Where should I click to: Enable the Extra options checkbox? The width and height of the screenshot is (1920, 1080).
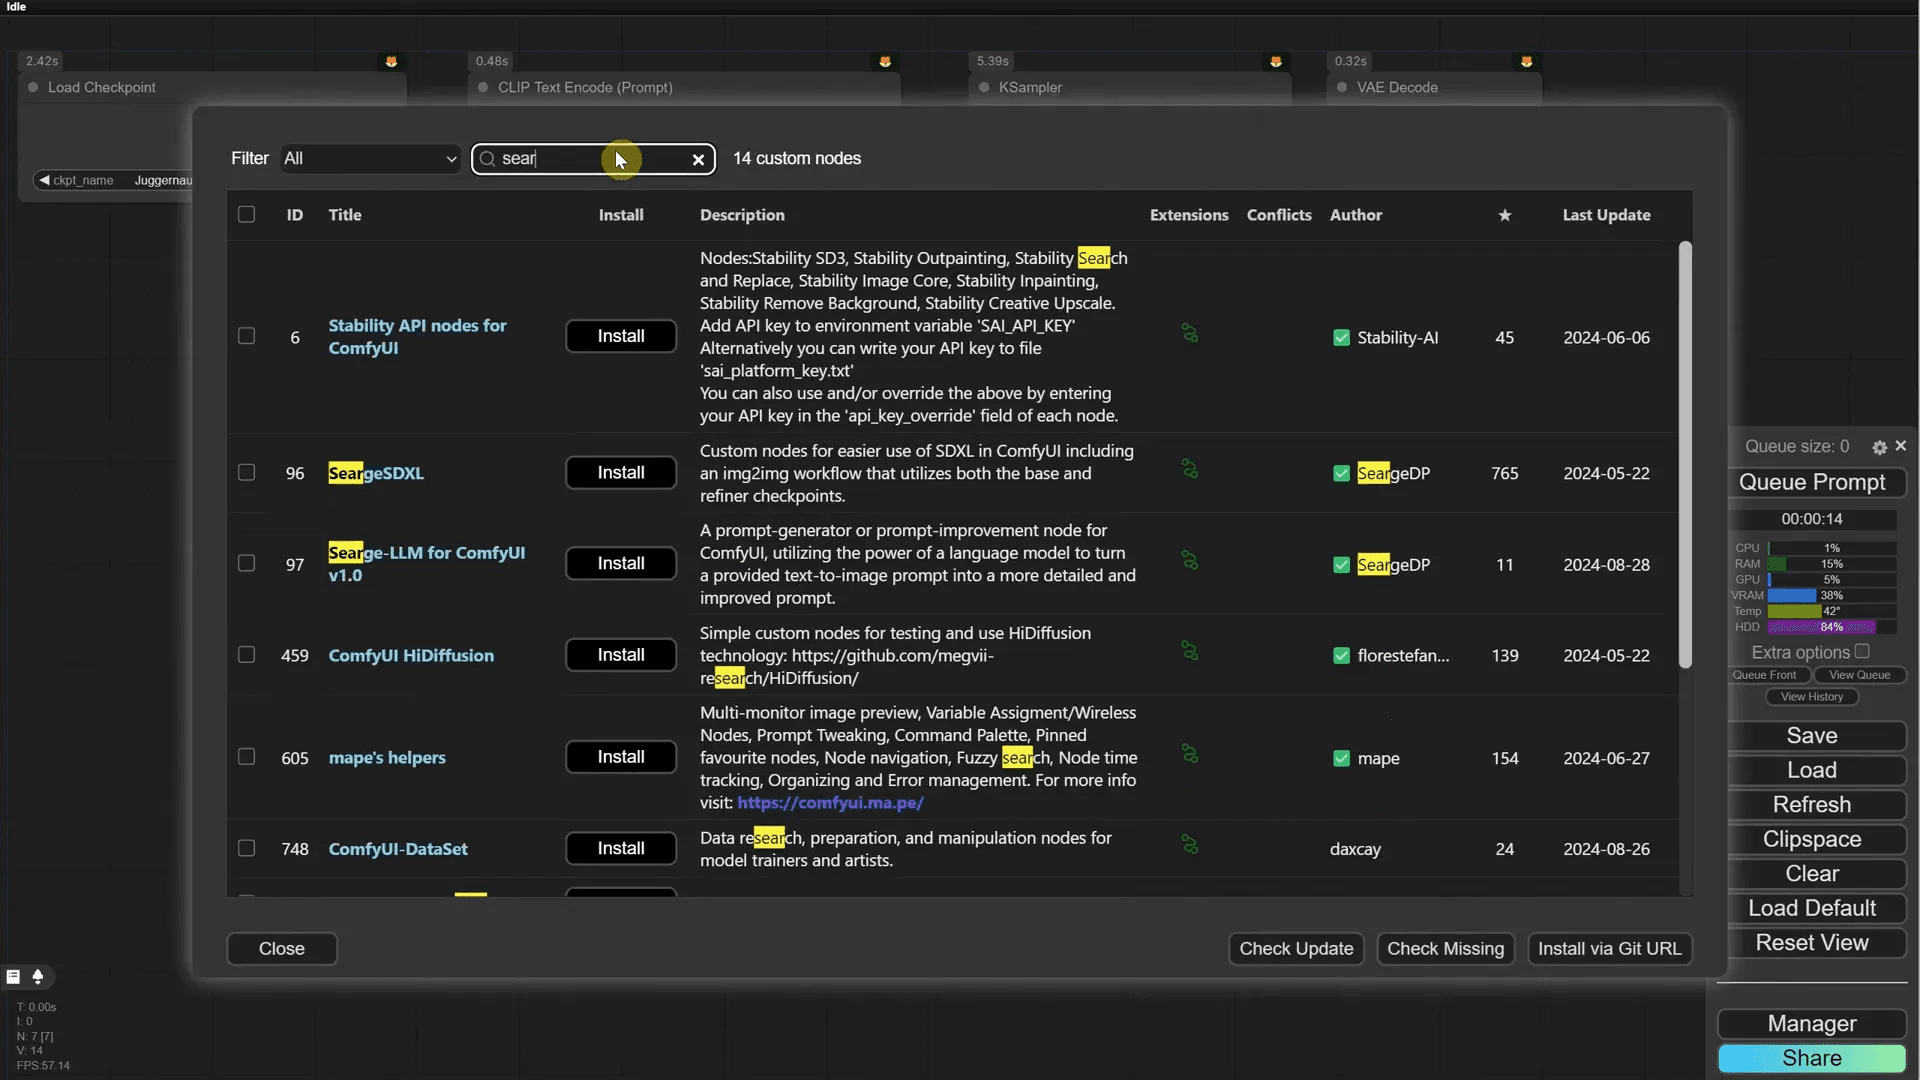[x=1864, y=650]
